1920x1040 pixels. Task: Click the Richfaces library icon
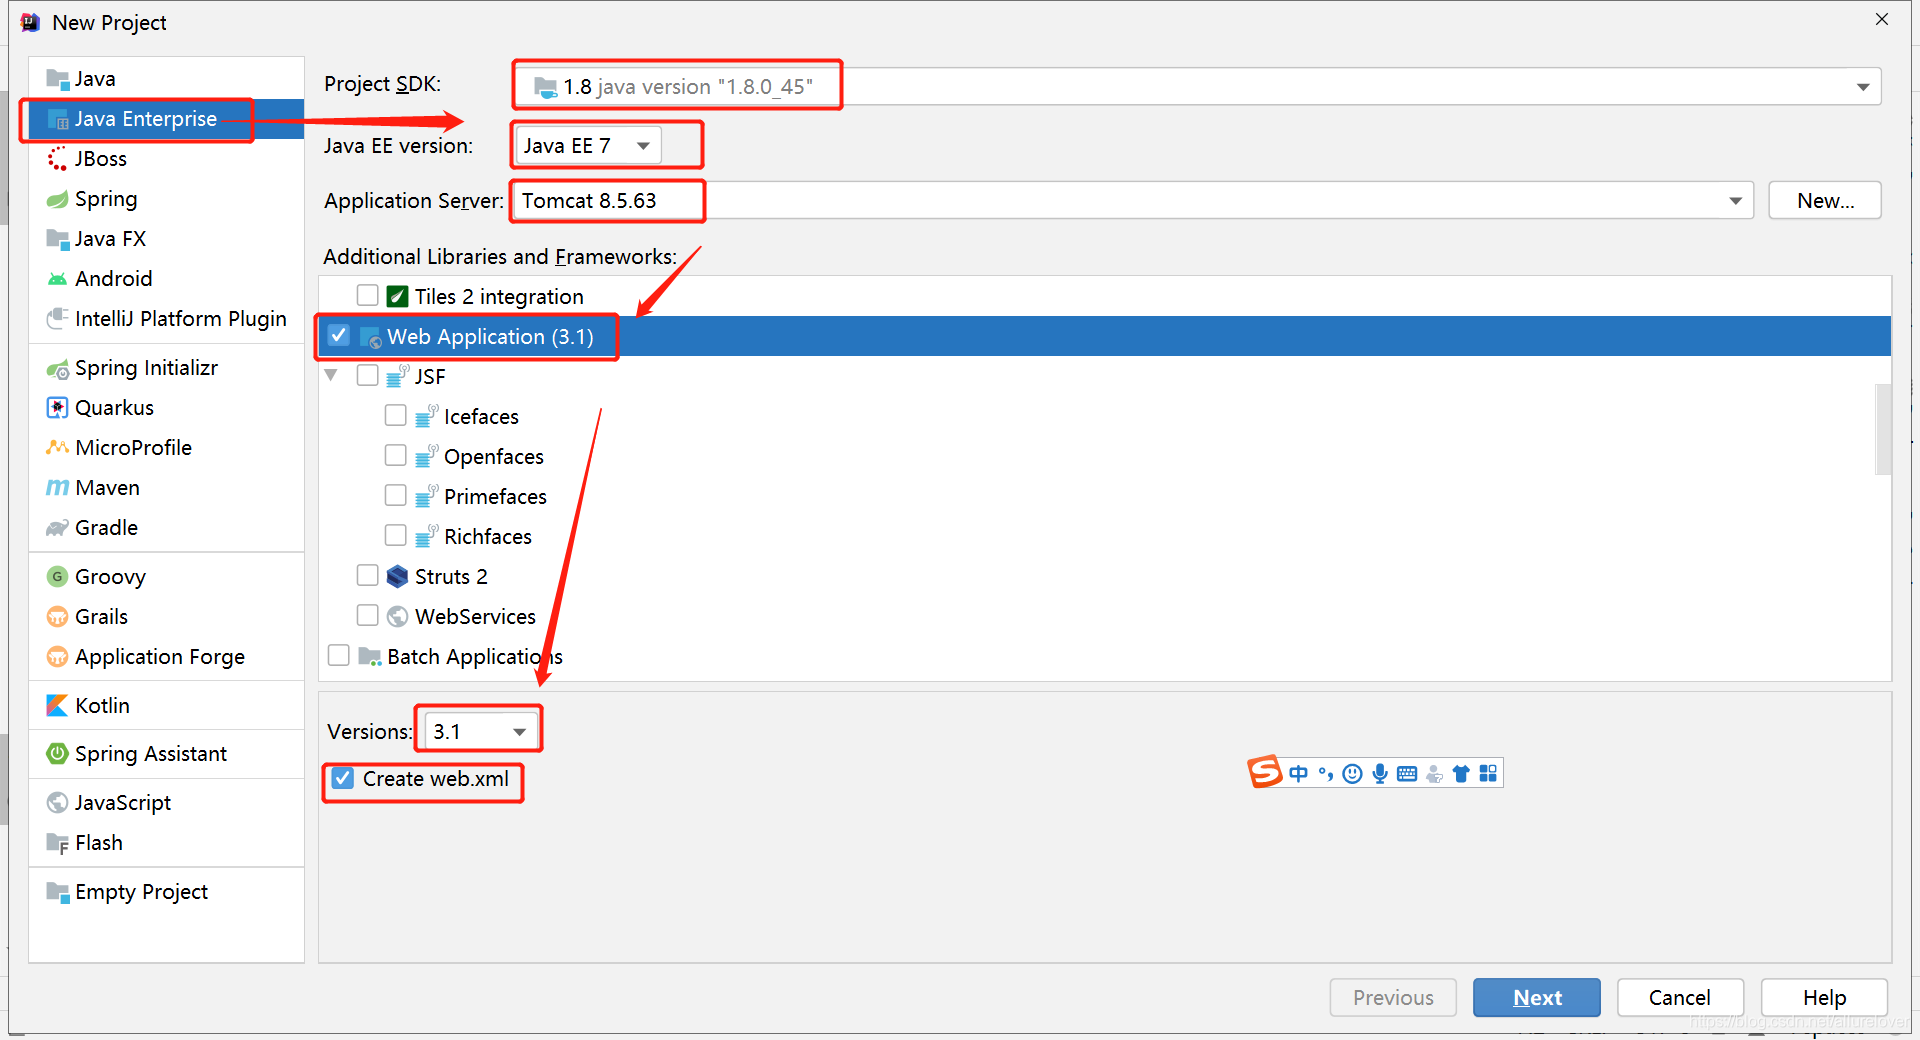(426, 536)
